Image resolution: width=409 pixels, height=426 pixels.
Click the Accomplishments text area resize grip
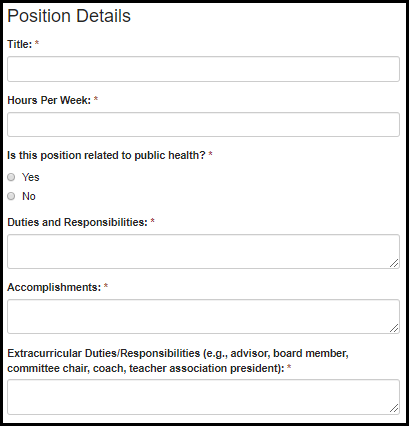click(x=394, y=328)
